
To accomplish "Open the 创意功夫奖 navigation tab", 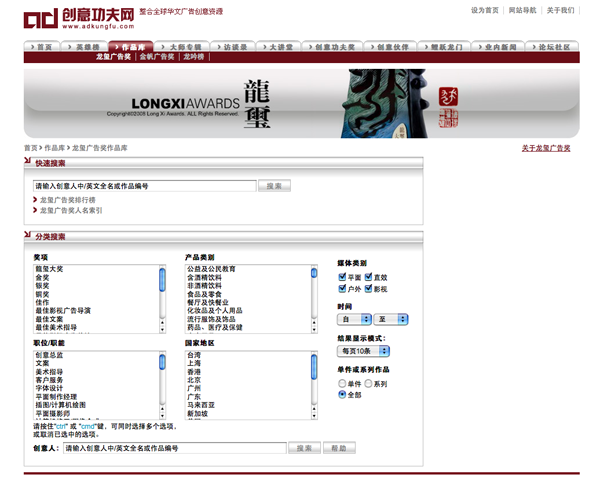I will point(332,47).
